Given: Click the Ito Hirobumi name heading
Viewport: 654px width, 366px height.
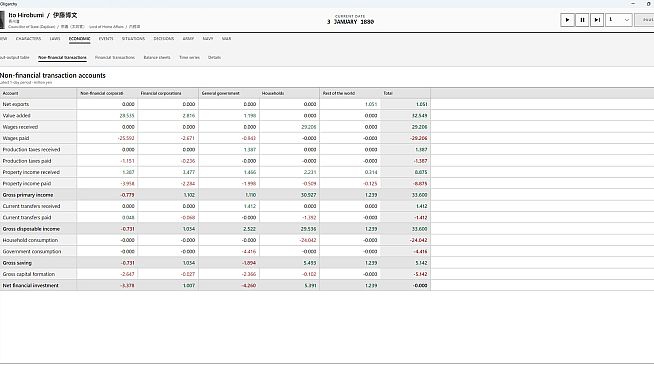Looking at the screenshot, I should (x=43, y=15).
